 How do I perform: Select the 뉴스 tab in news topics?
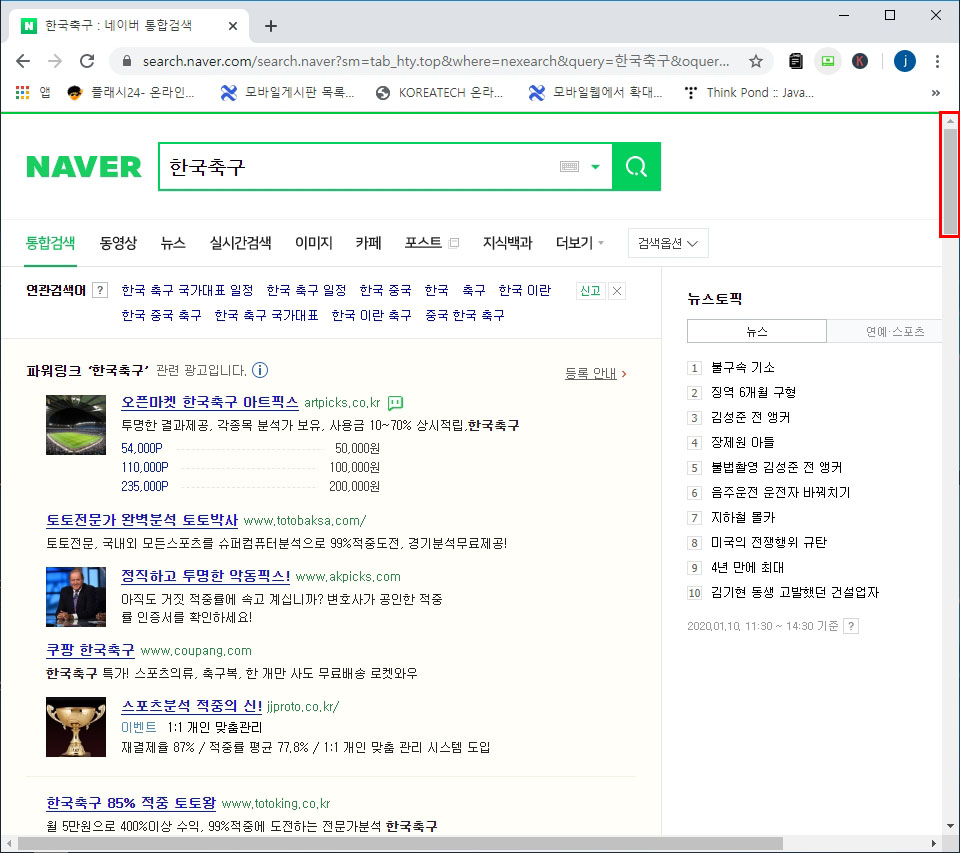pyautogui.click(x=757, y=331)
